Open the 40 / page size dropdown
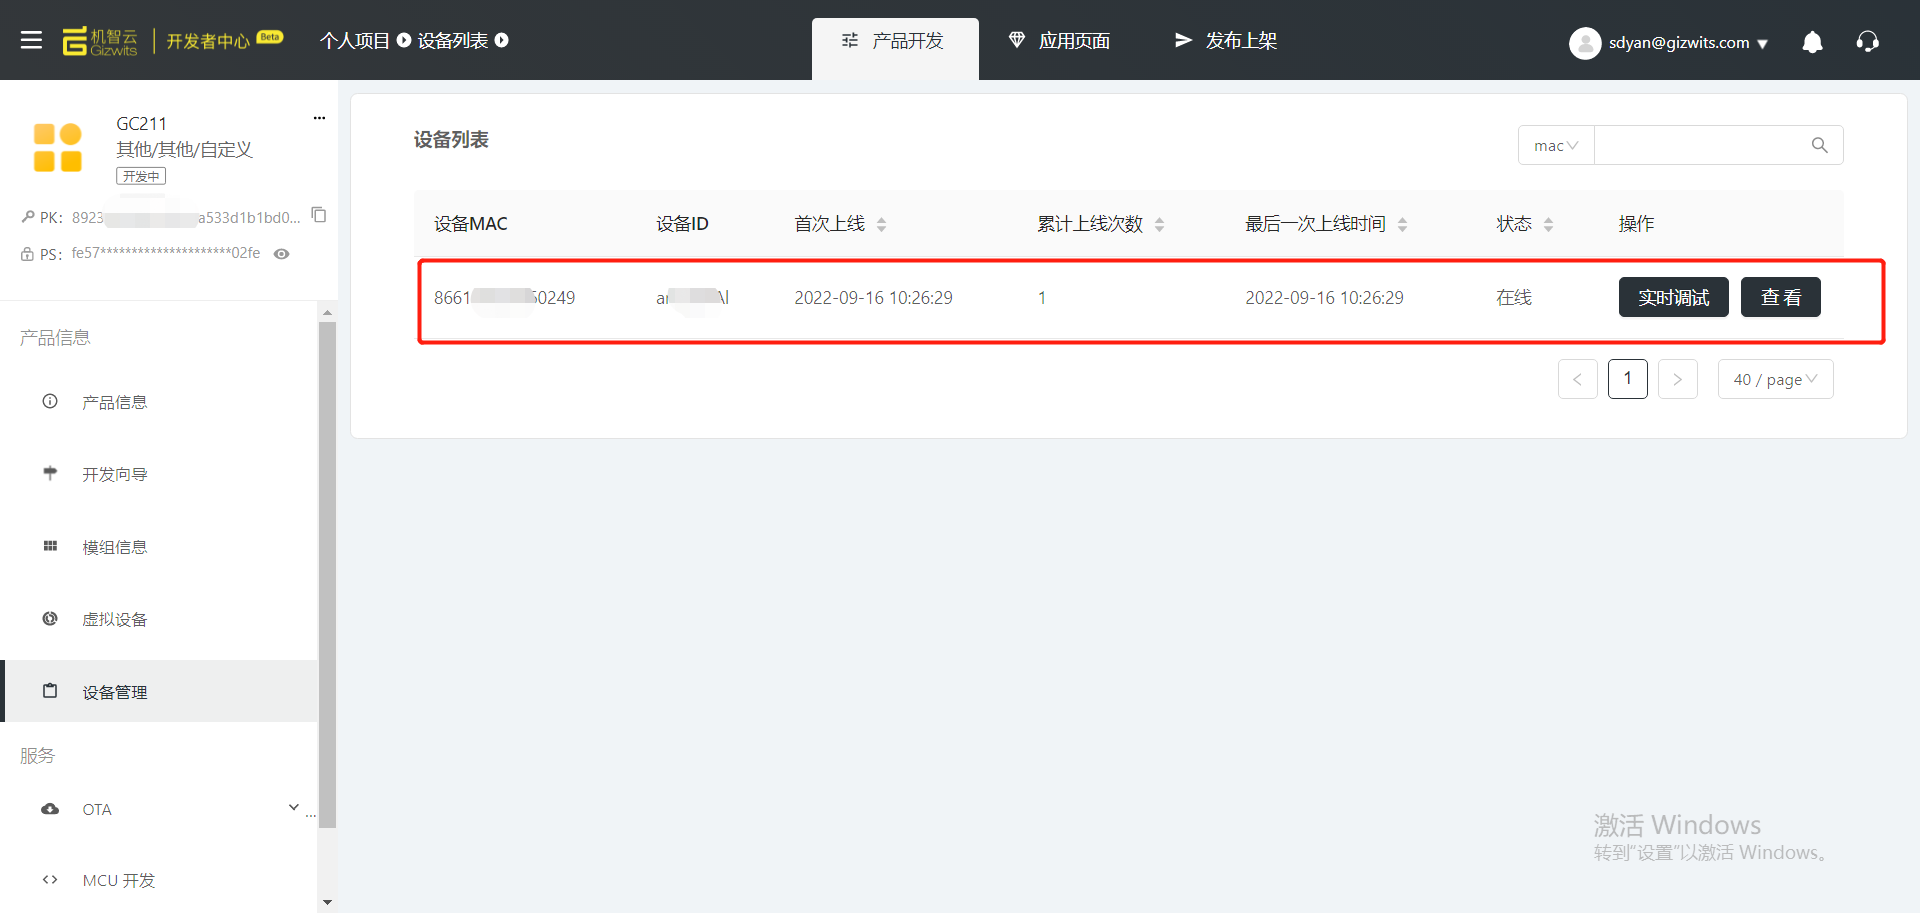This screenshot has width=1920, height=913. (1775, 380)
